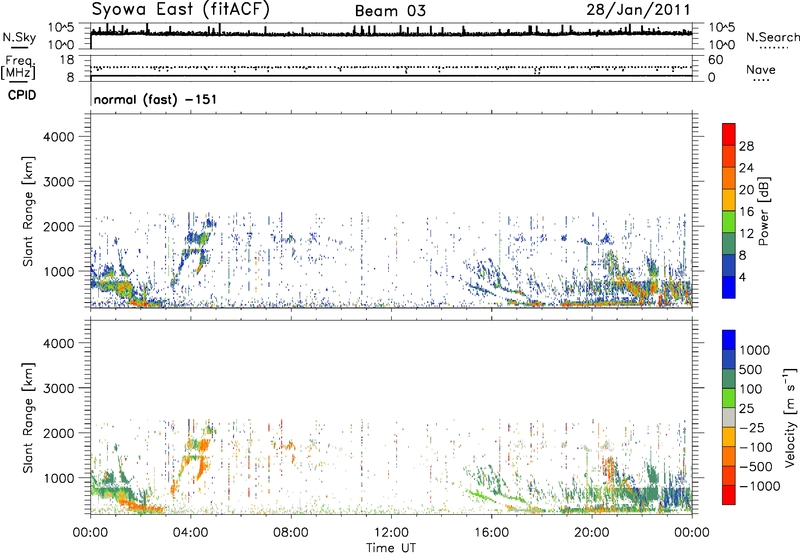
Task: Click the date '28/Jan/2011'
Action: coord(638,10)
